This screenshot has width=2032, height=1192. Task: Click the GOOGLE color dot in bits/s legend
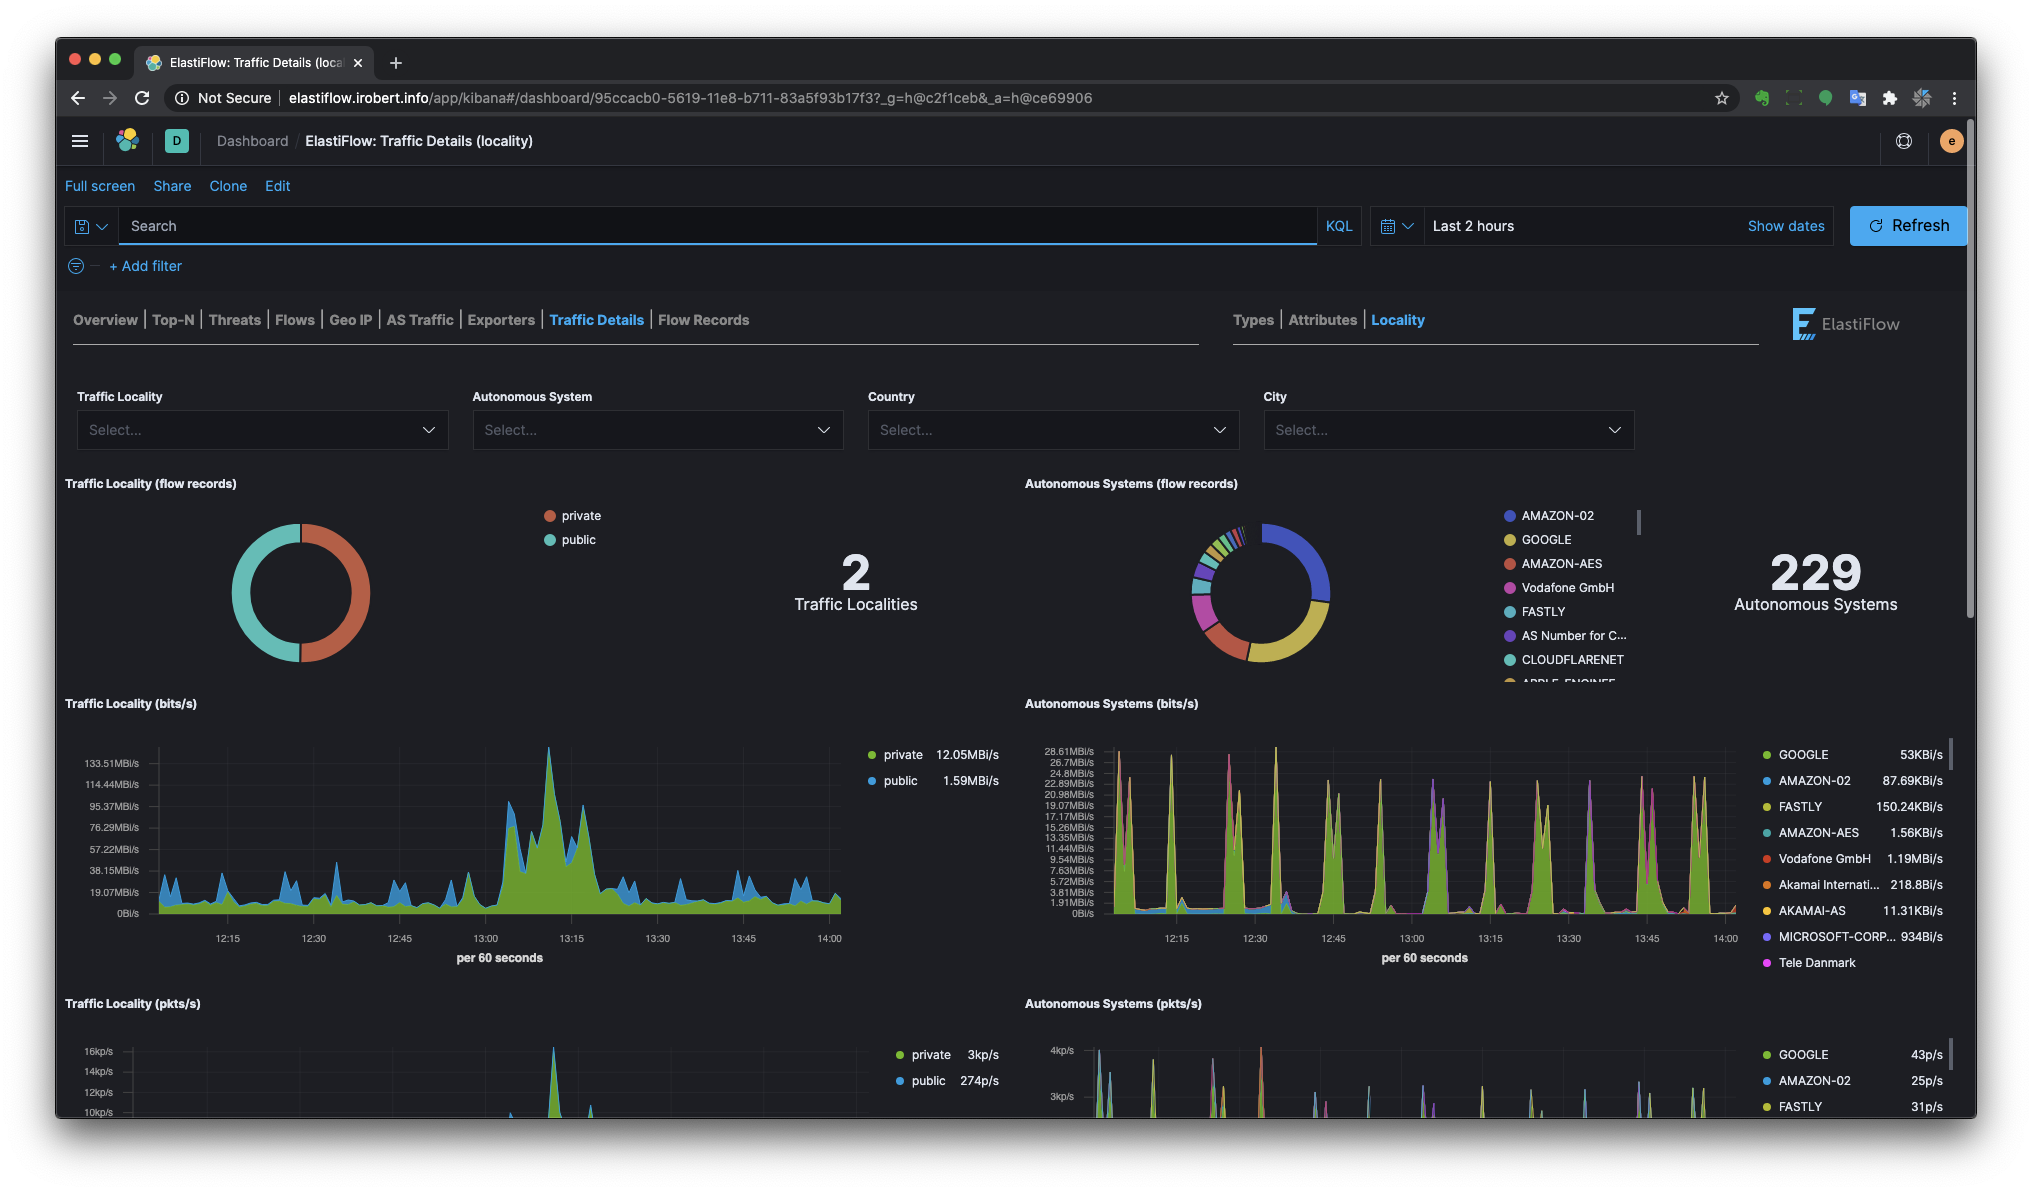point(1767,755)
